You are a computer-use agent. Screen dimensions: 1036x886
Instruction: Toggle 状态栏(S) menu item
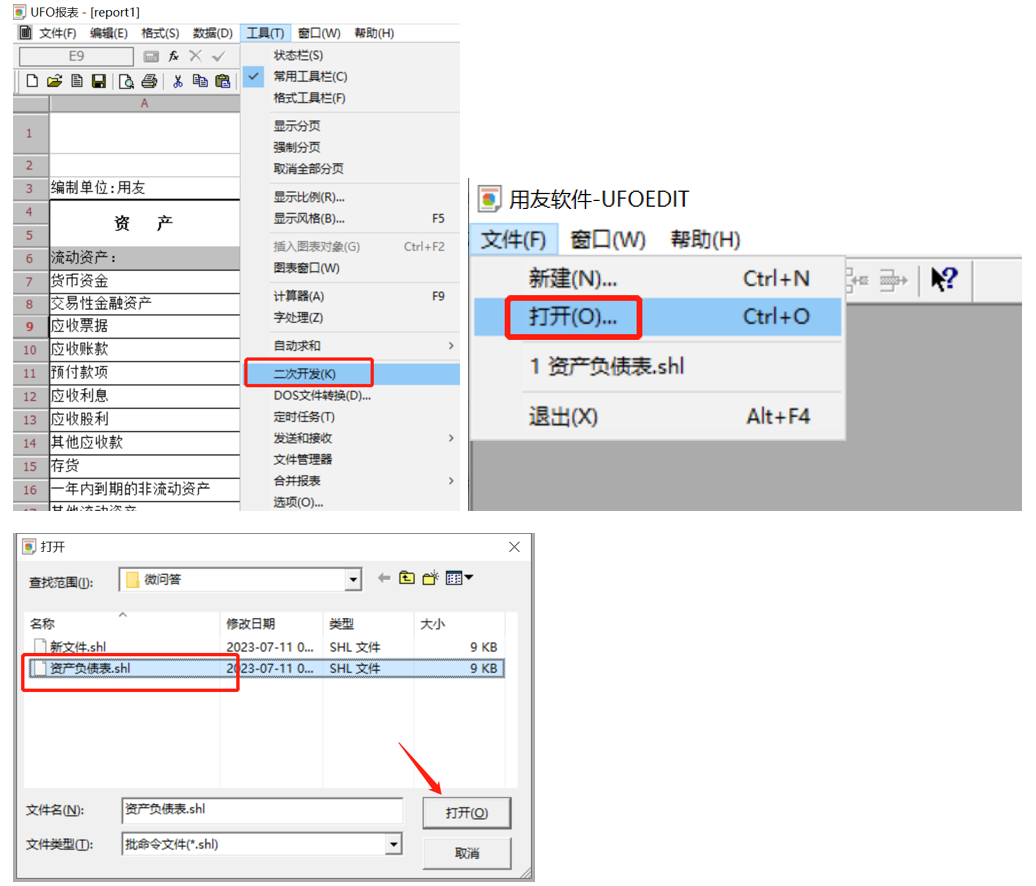pos(352,55)
